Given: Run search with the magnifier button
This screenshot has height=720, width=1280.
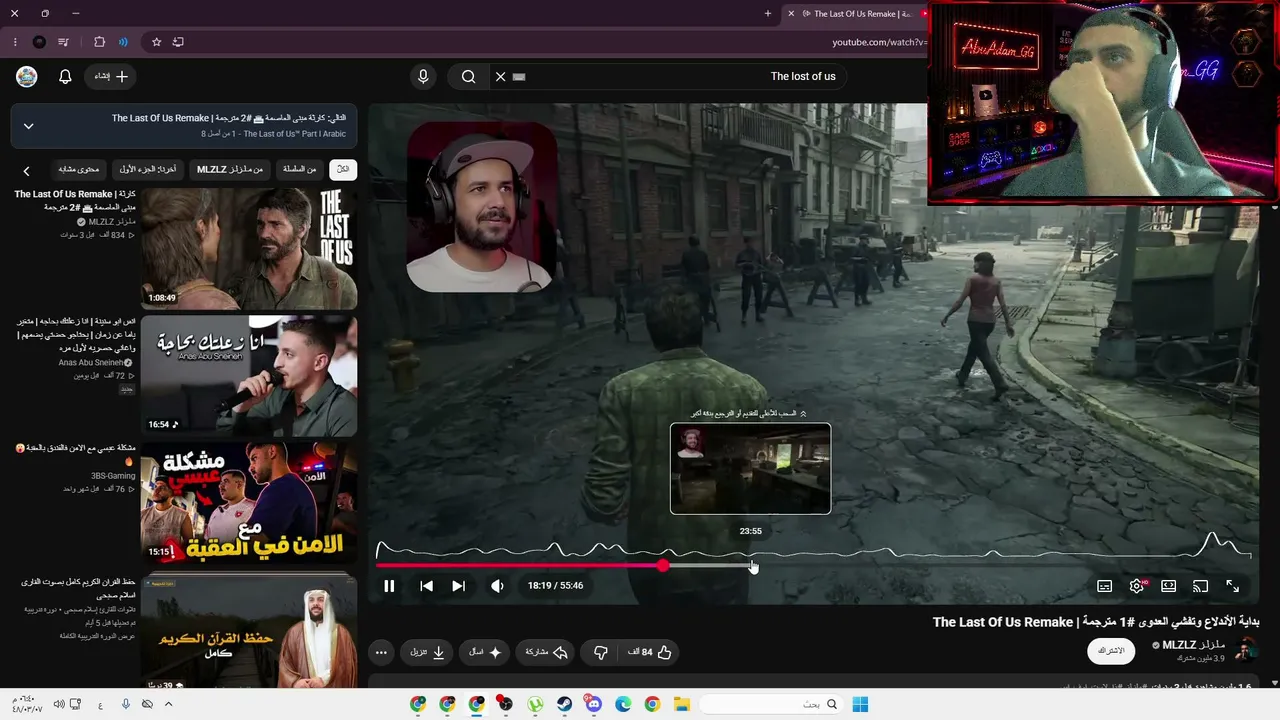Looking at the screenshot, I should [468, 77].
